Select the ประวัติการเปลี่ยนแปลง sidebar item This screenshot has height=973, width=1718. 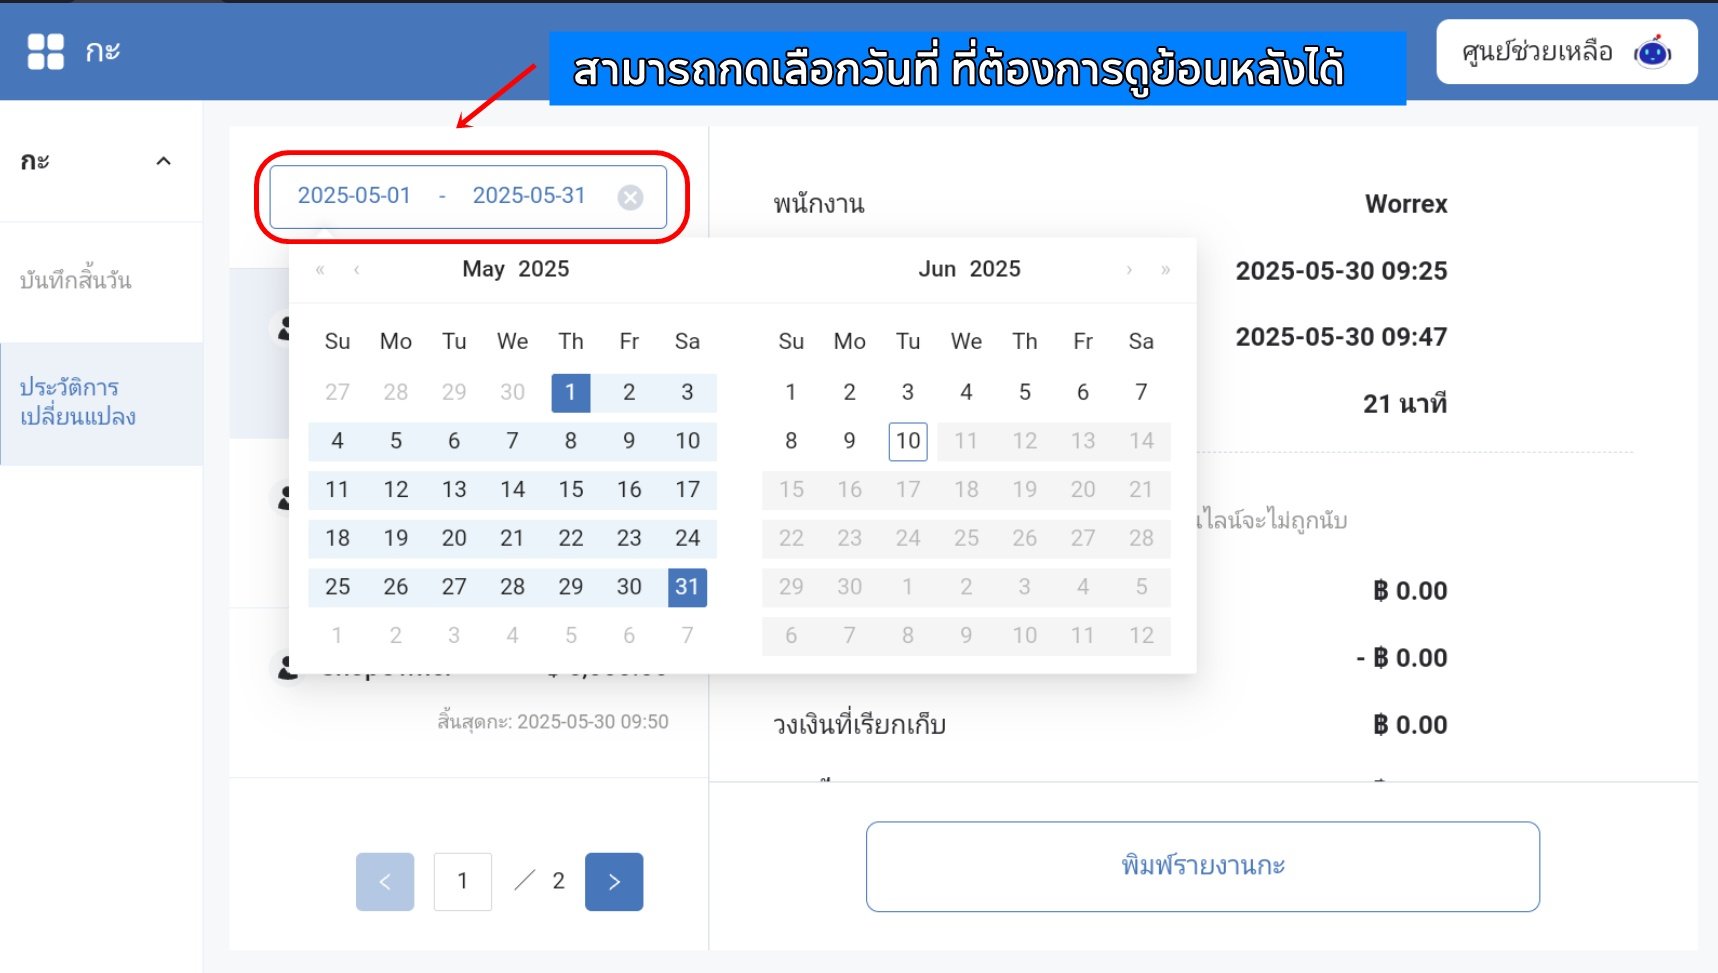click(x=101, y=403)
